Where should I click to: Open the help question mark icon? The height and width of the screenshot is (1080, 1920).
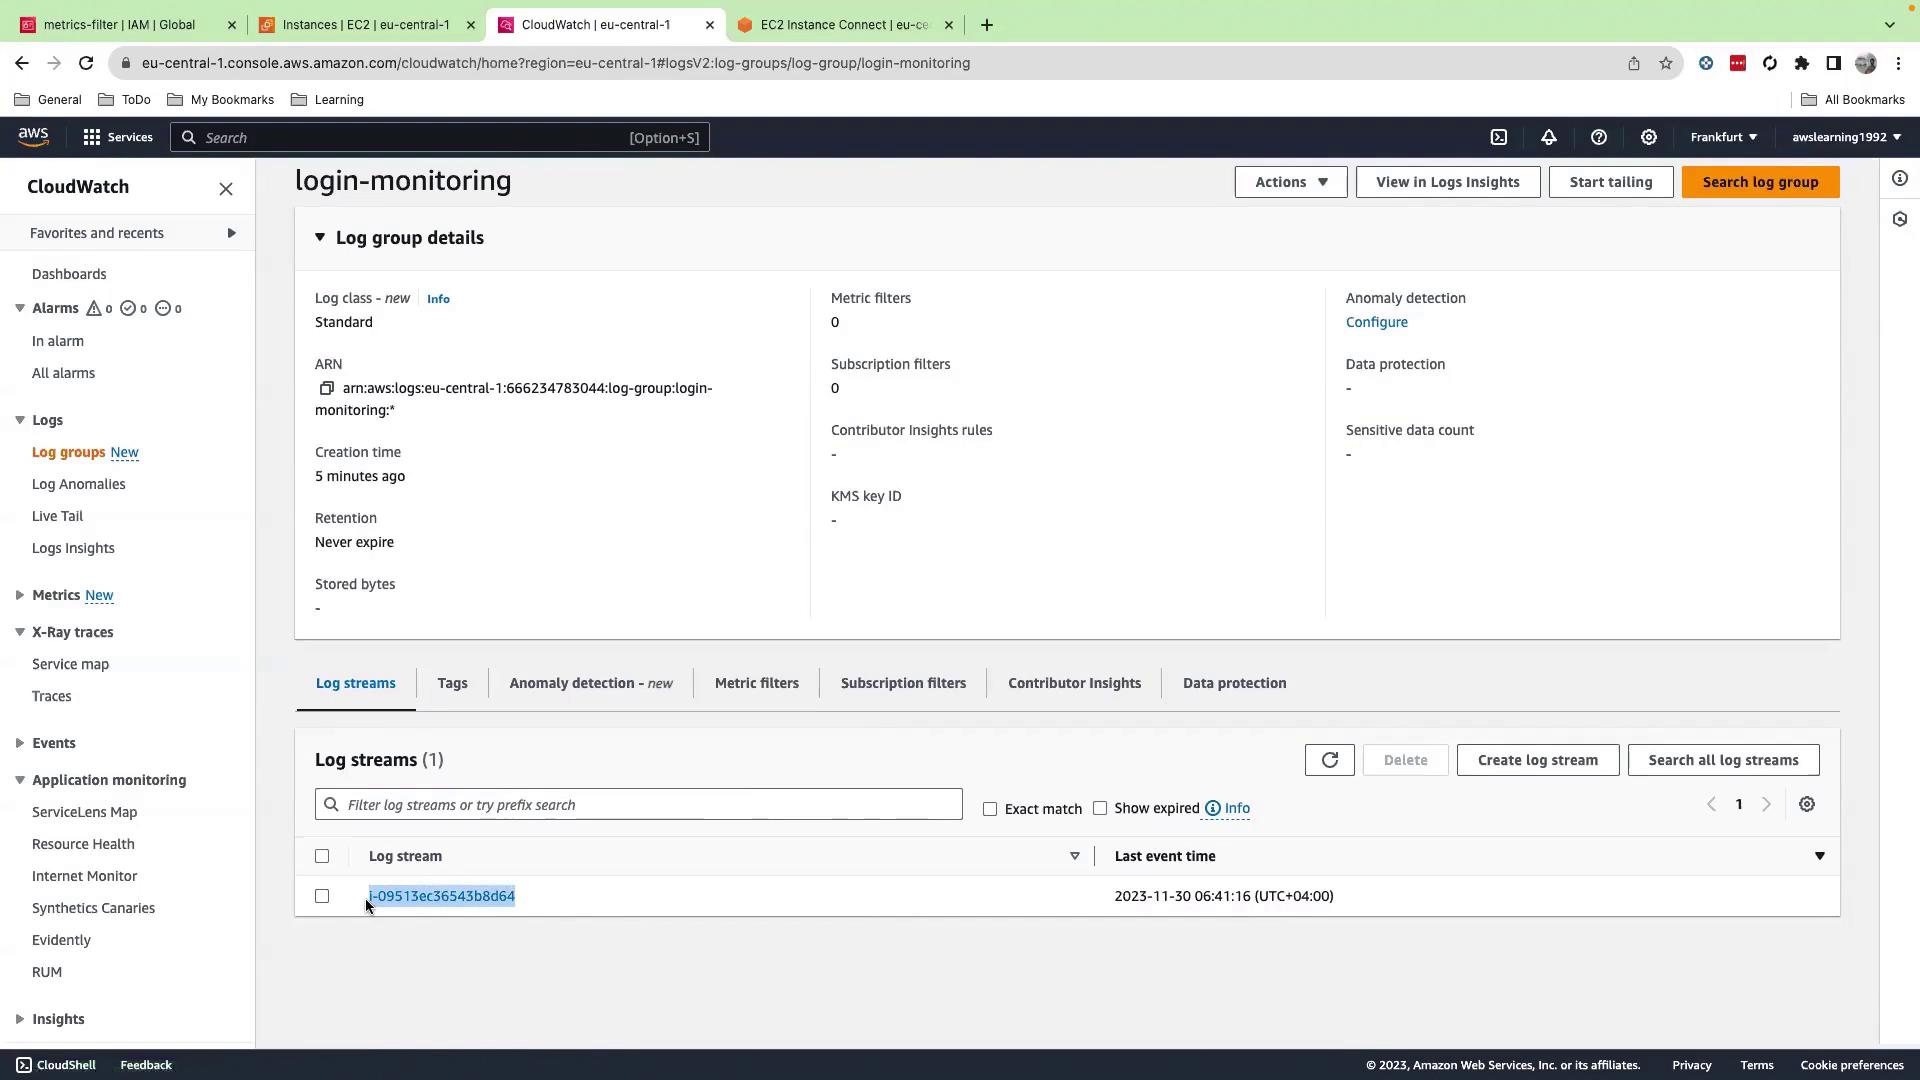tap(1598, 137)
